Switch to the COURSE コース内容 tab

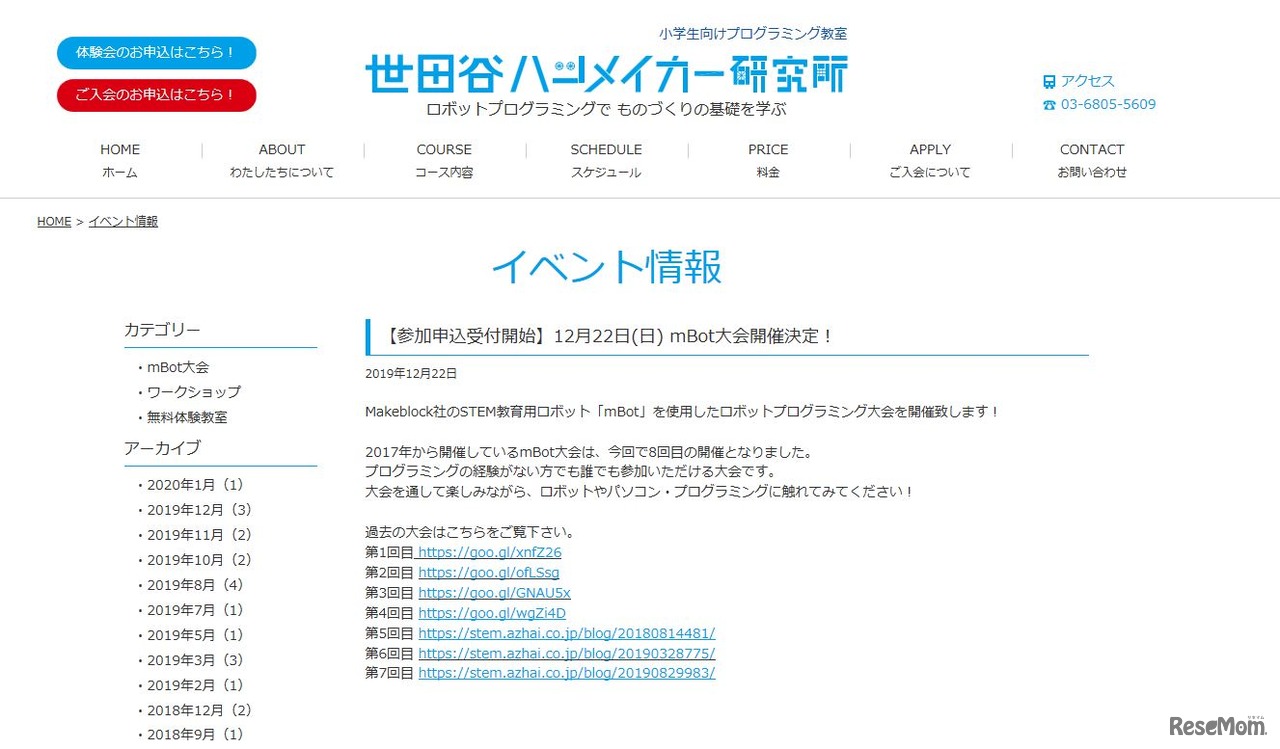point(443,160)
